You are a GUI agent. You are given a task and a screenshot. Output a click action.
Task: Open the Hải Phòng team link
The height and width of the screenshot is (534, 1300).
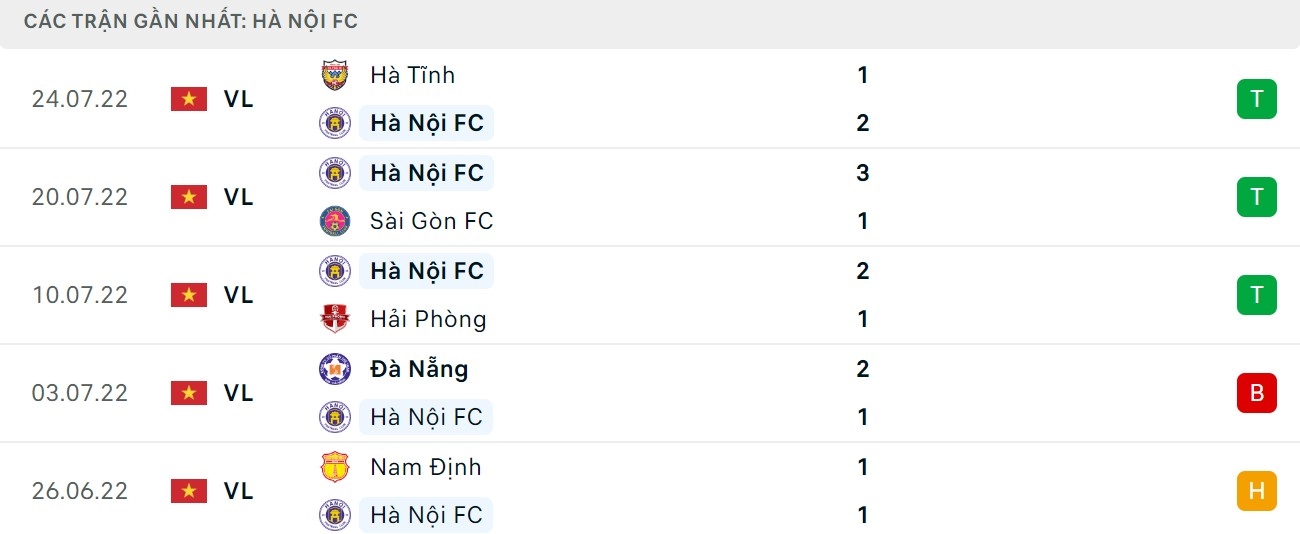click(x=428, y=319)
